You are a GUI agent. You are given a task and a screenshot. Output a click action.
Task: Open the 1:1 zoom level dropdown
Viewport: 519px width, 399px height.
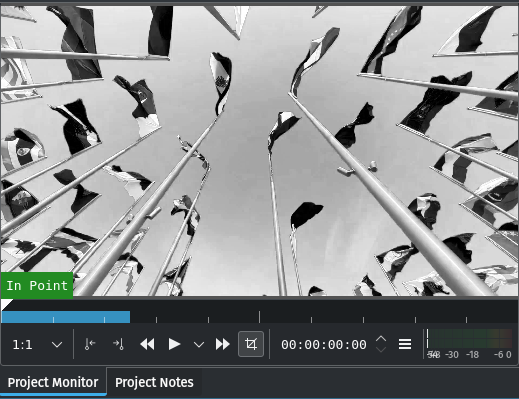pos(37,345)
